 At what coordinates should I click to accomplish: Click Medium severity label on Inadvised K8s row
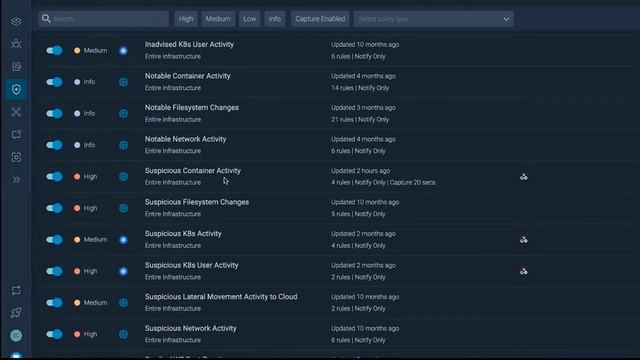point(95,51)
